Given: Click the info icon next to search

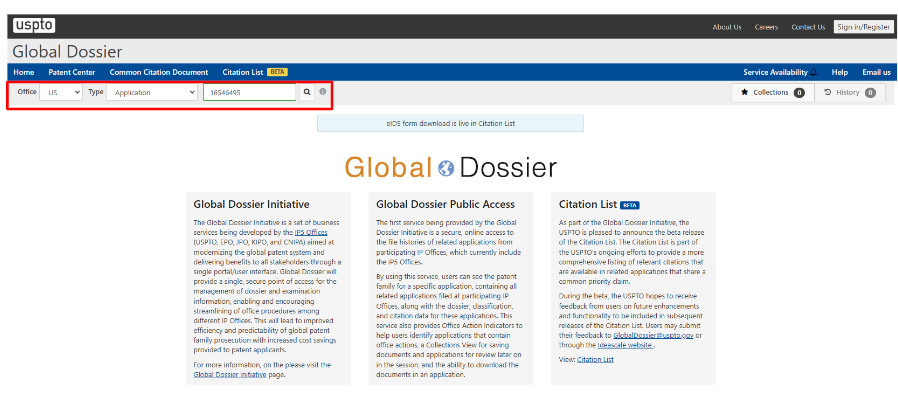Looking at the screenshot, I should (323, 92).
